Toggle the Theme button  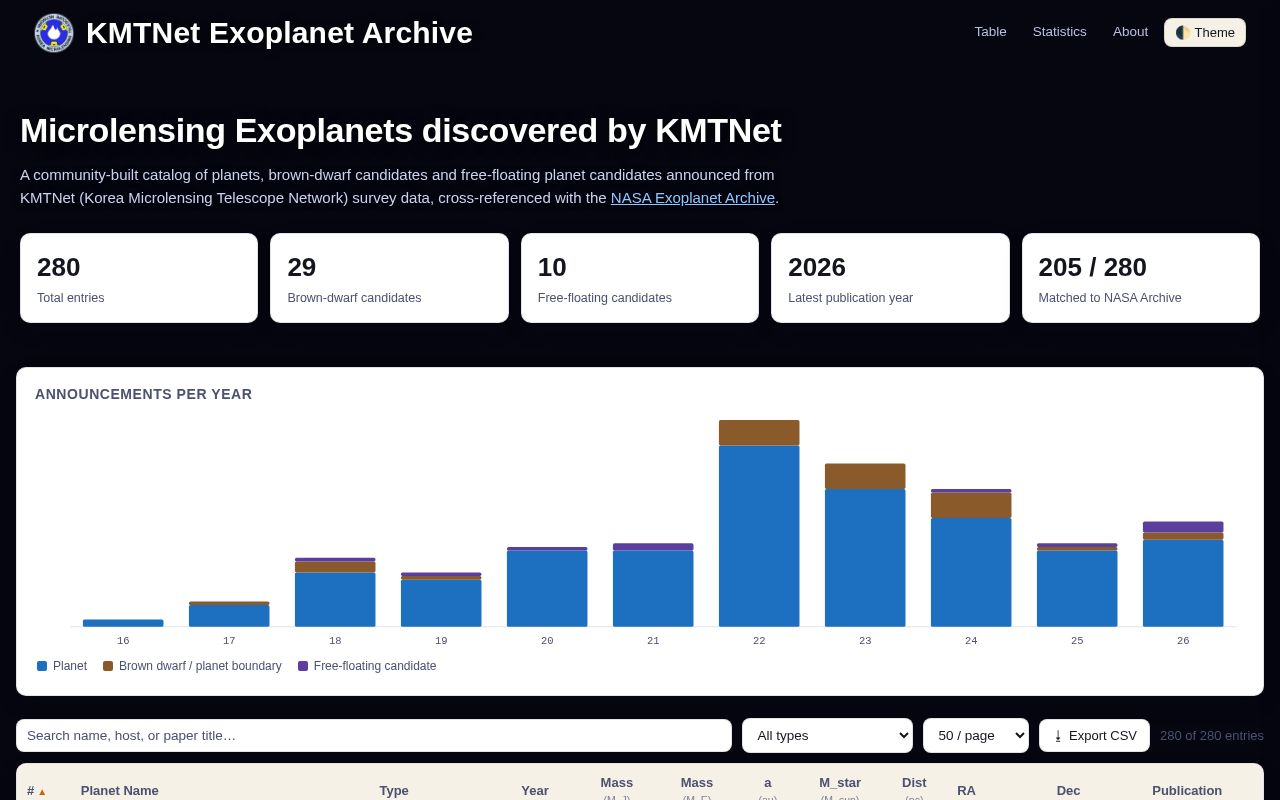pos(1205,32)
